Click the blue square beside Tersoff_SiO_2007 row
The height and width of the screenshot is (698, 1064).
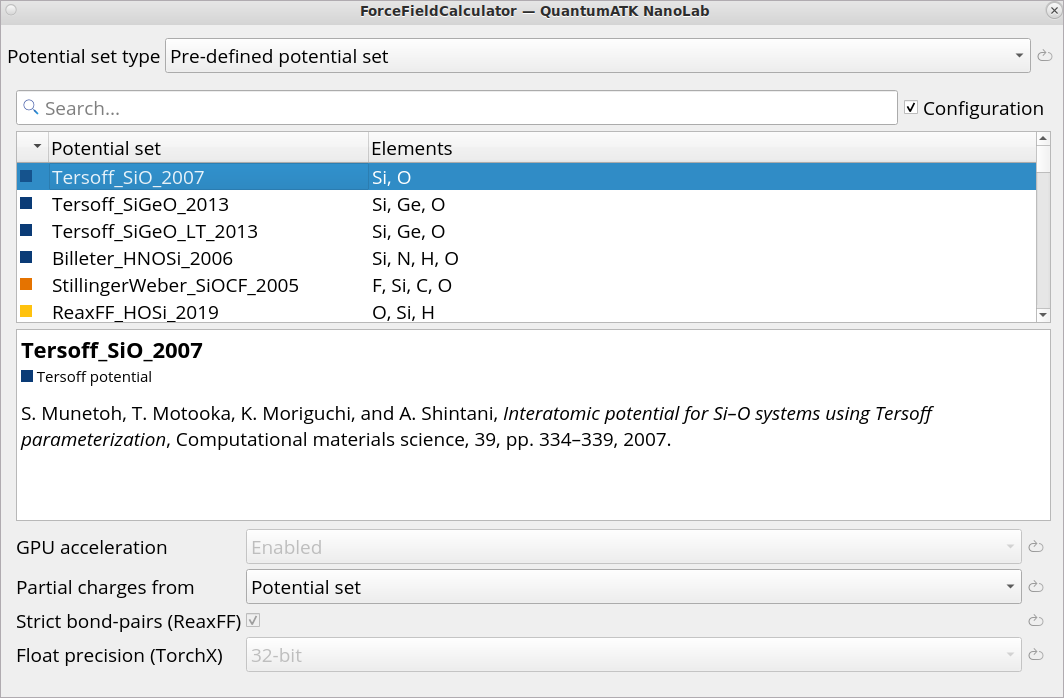26,176
